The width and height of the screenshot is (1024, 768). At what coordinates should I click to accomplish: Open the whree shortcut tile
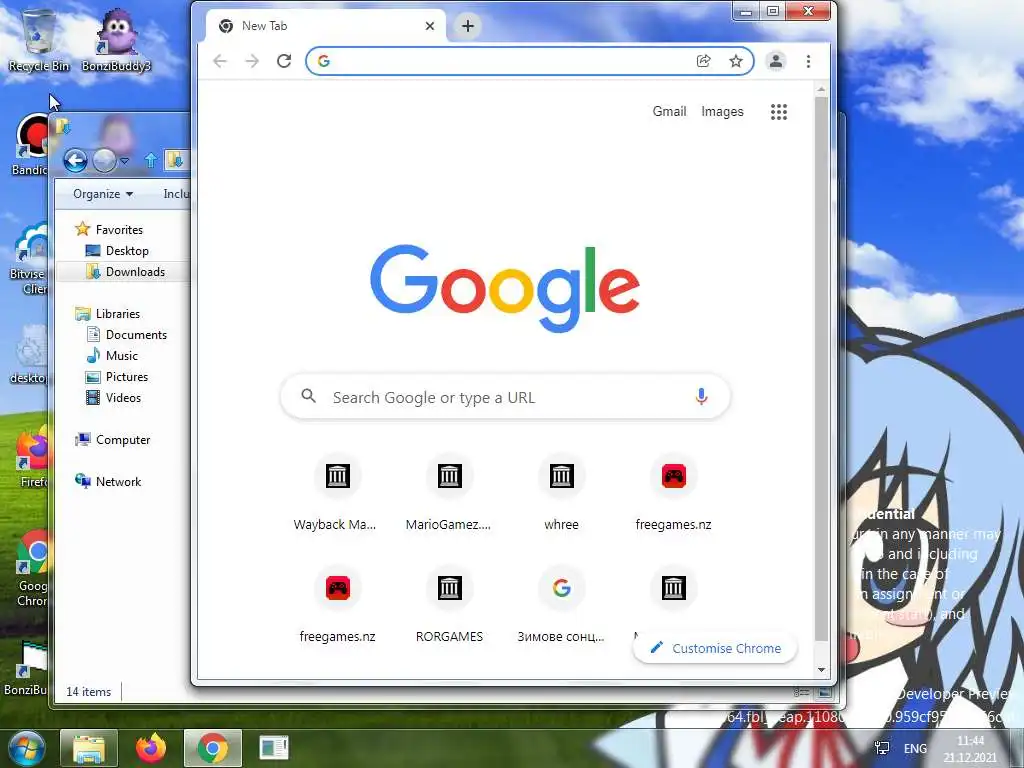pos(562,494)
